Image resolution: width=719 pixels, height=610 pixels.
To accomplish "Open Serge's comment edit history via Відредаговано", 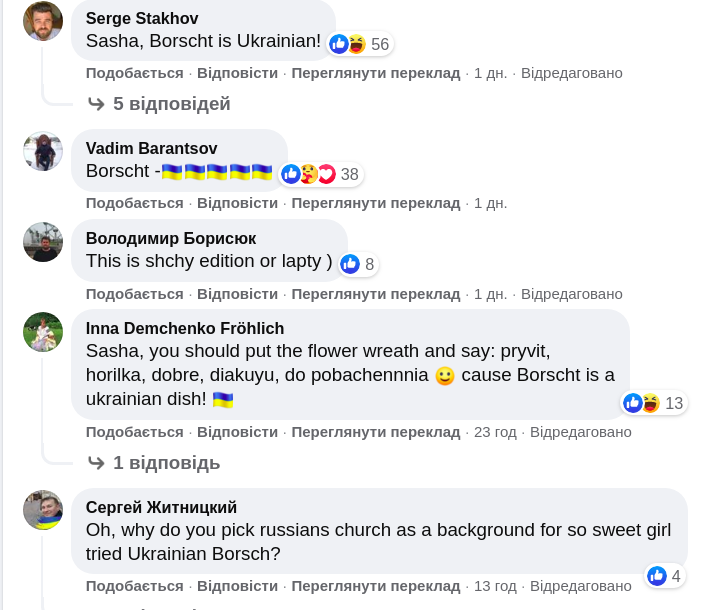I will (x=571, y=73).
